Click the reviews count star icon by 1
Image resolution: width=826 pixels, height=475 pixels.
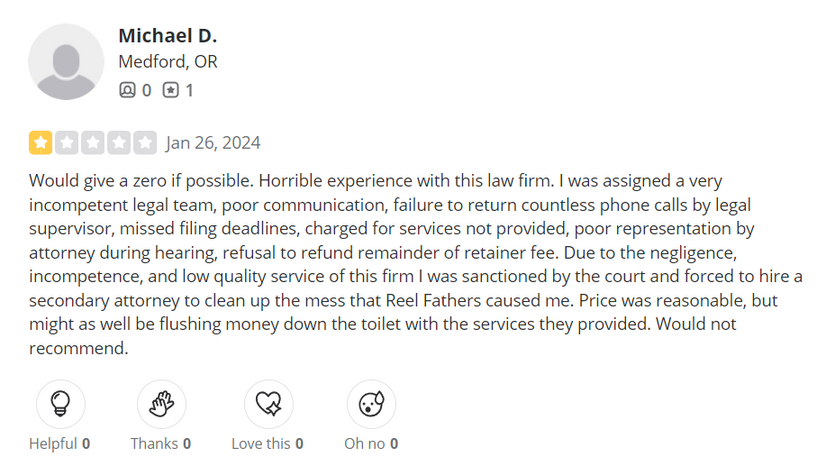[170, 90]
